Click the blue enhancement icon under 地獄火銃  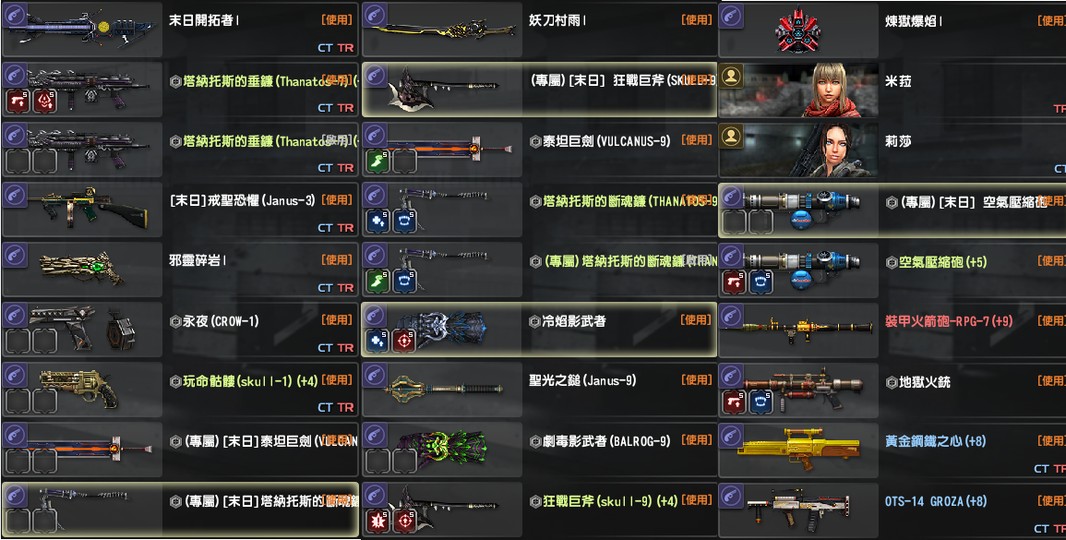pos(761,401)
